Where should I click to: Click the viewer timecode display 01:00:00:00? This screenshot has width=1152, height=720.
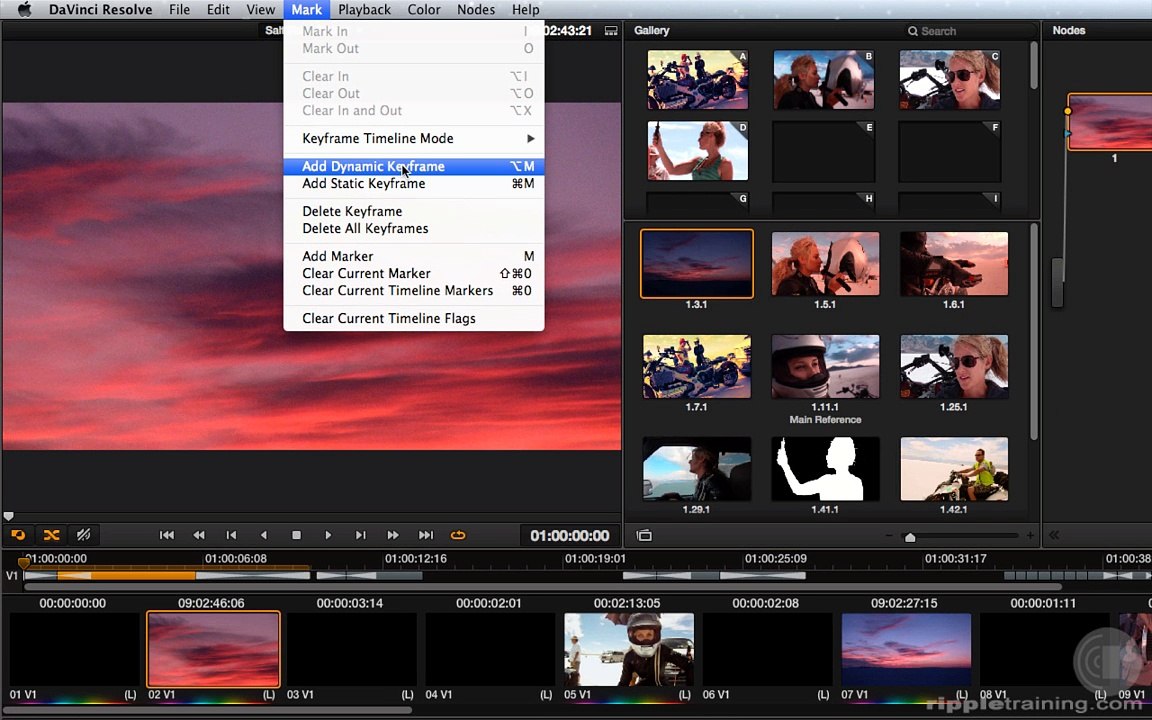coord(569,536)
